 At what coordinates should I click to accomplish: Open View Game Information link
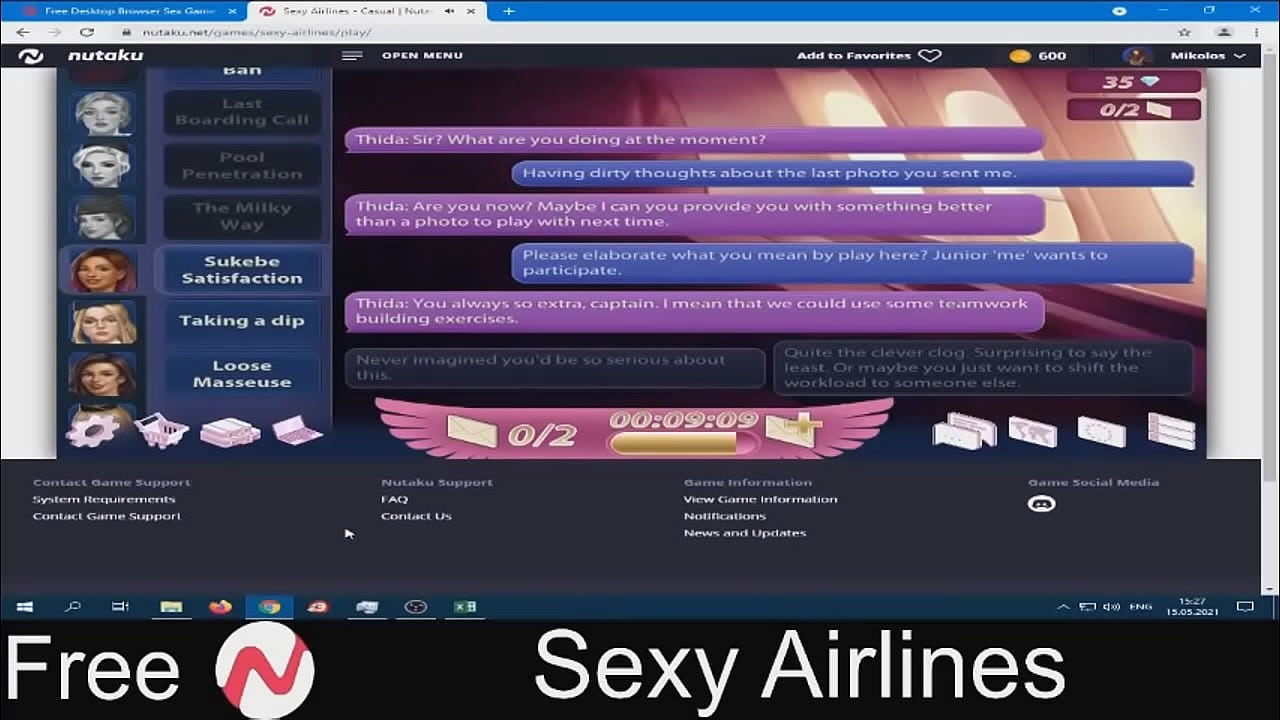coord(760,499)
